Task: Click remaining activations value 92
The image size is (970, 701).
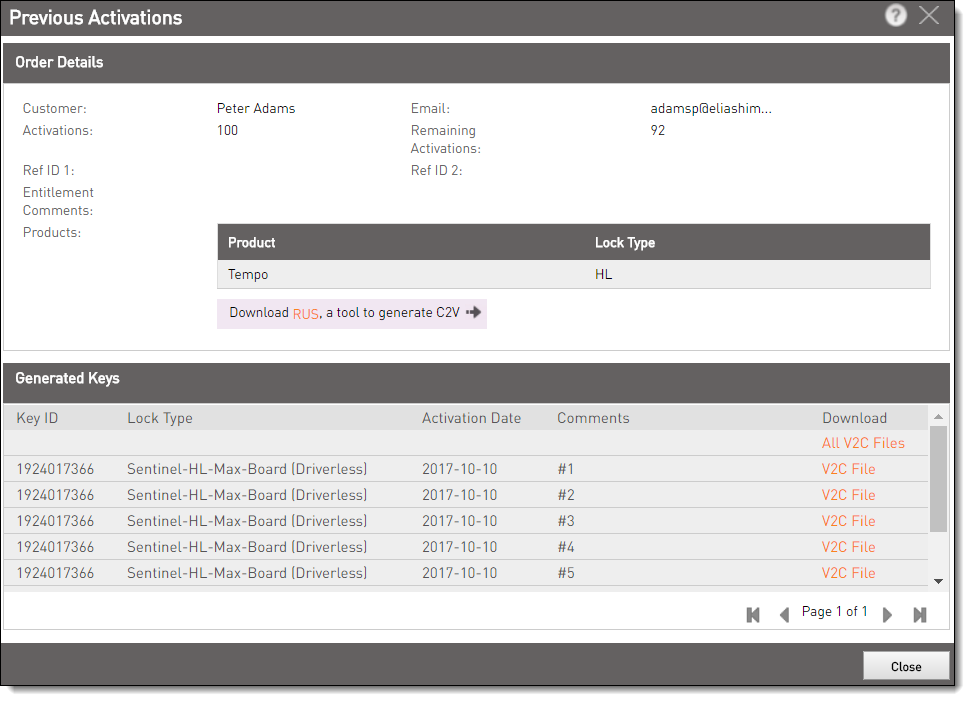Action: tap(657, 130)
